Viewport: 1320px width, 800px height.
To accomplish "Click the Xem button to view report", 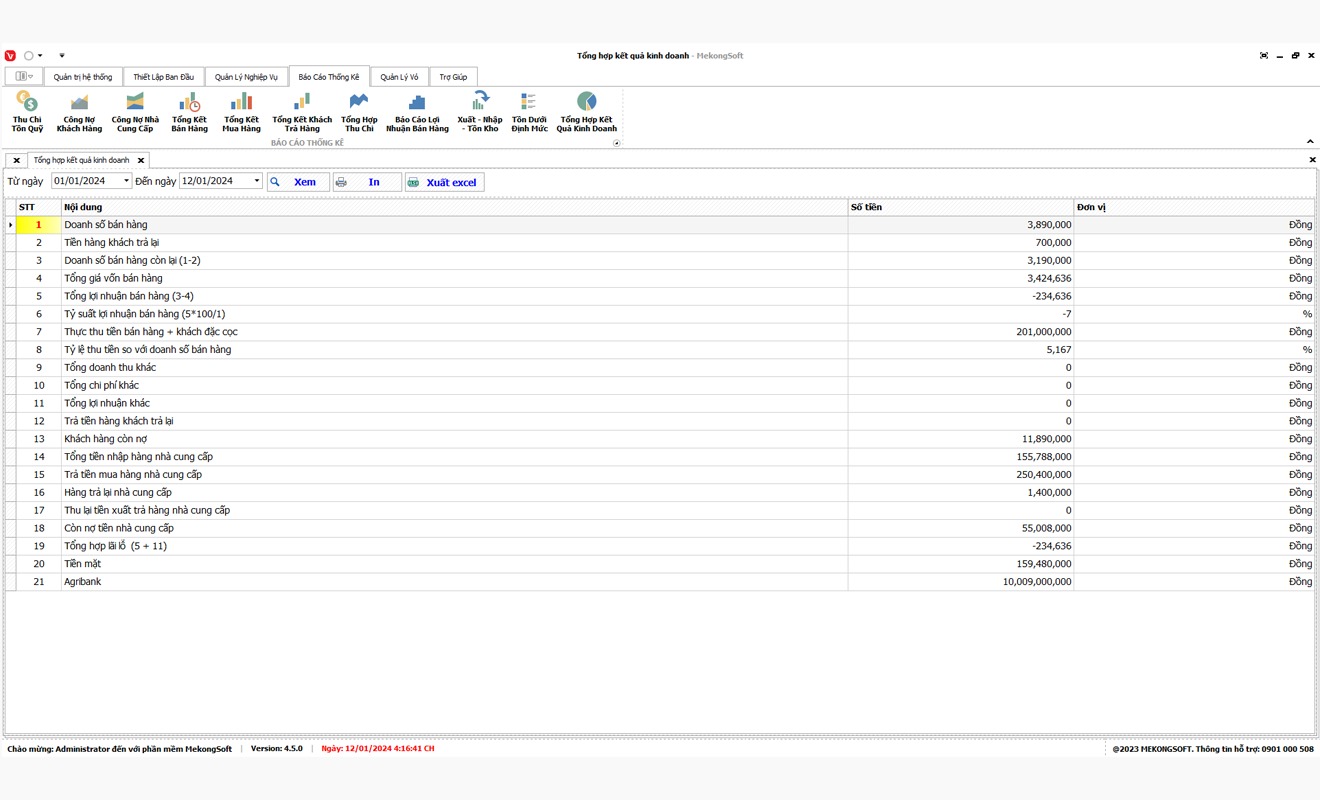I will pos(298,182).
